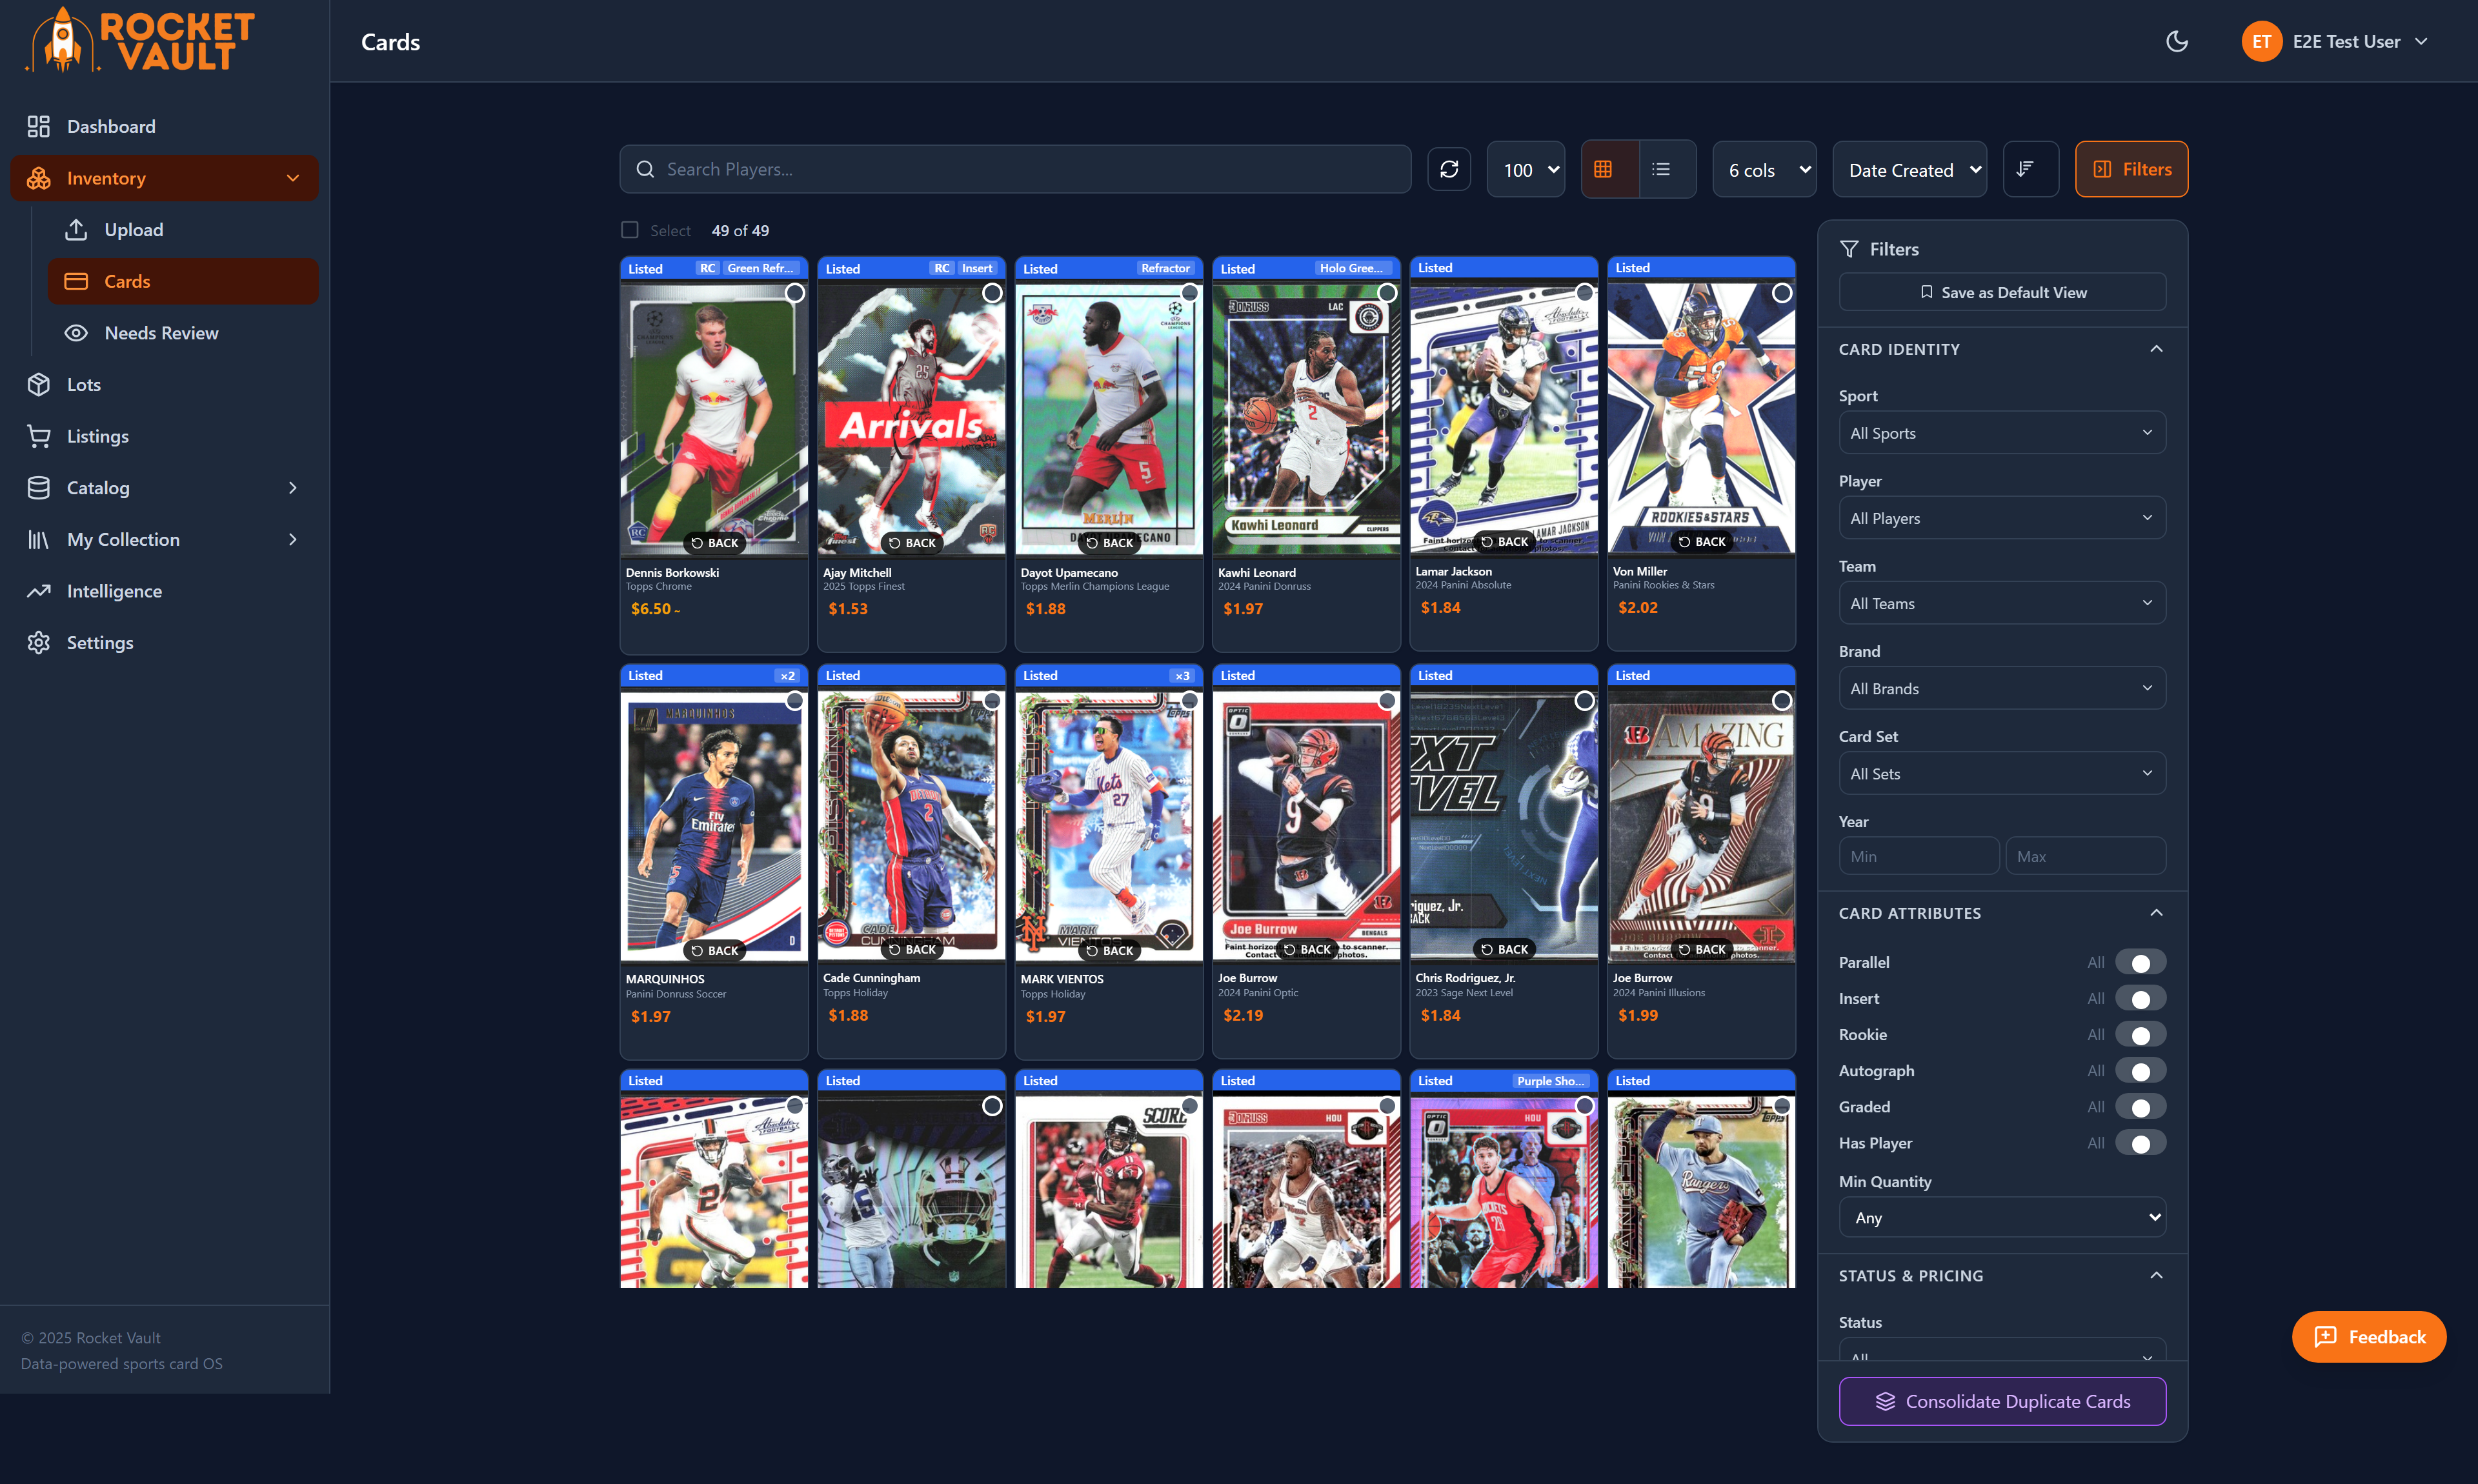The height and width of the screenshot is (1484, 2478).
Task: Switch to list view
Action: coord(1663,168)
